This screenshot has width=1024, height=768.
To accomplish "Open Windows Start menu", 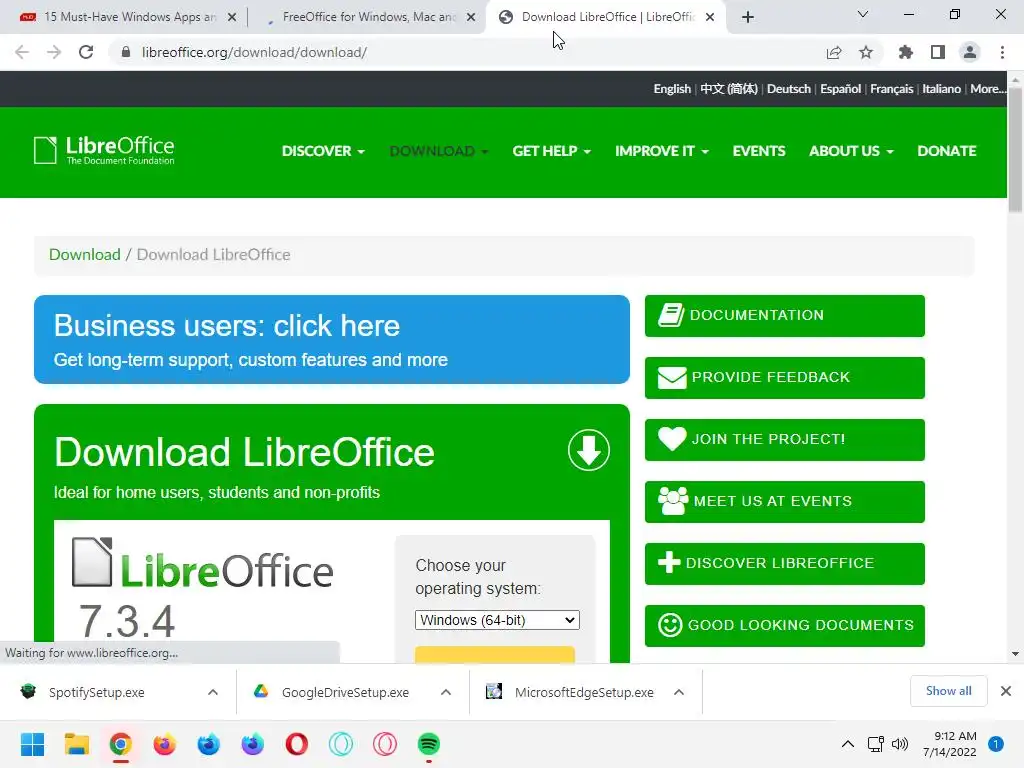I will coord(32,744).
